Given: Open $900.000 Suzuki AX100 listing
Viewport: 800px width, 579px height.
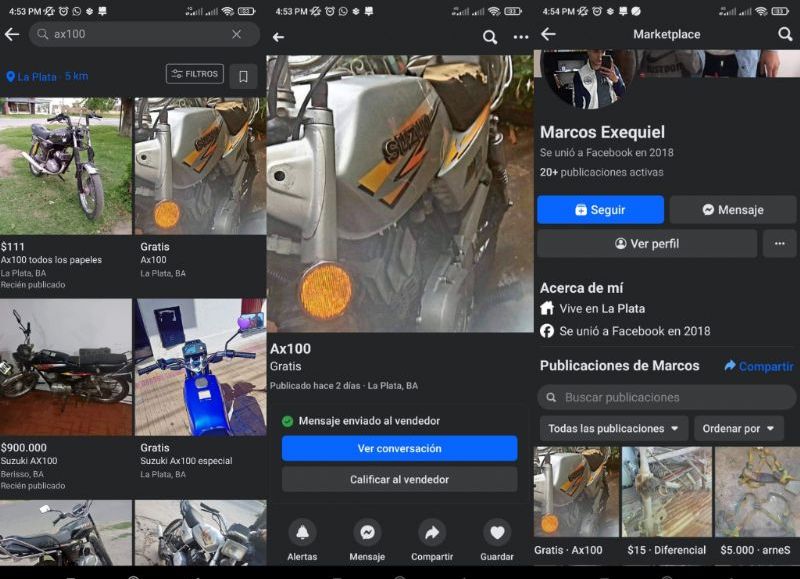Looking at the screenshot, I should click(x=66, y=395).
